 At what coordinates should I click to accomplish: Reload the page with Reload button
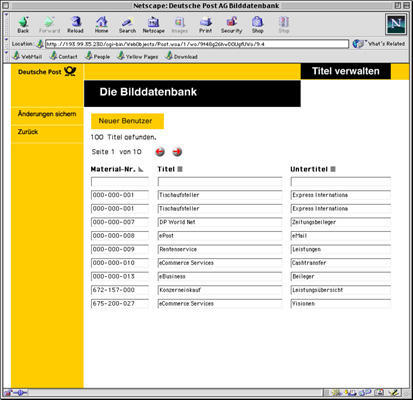pyautogui.click(x=75, y=25)
